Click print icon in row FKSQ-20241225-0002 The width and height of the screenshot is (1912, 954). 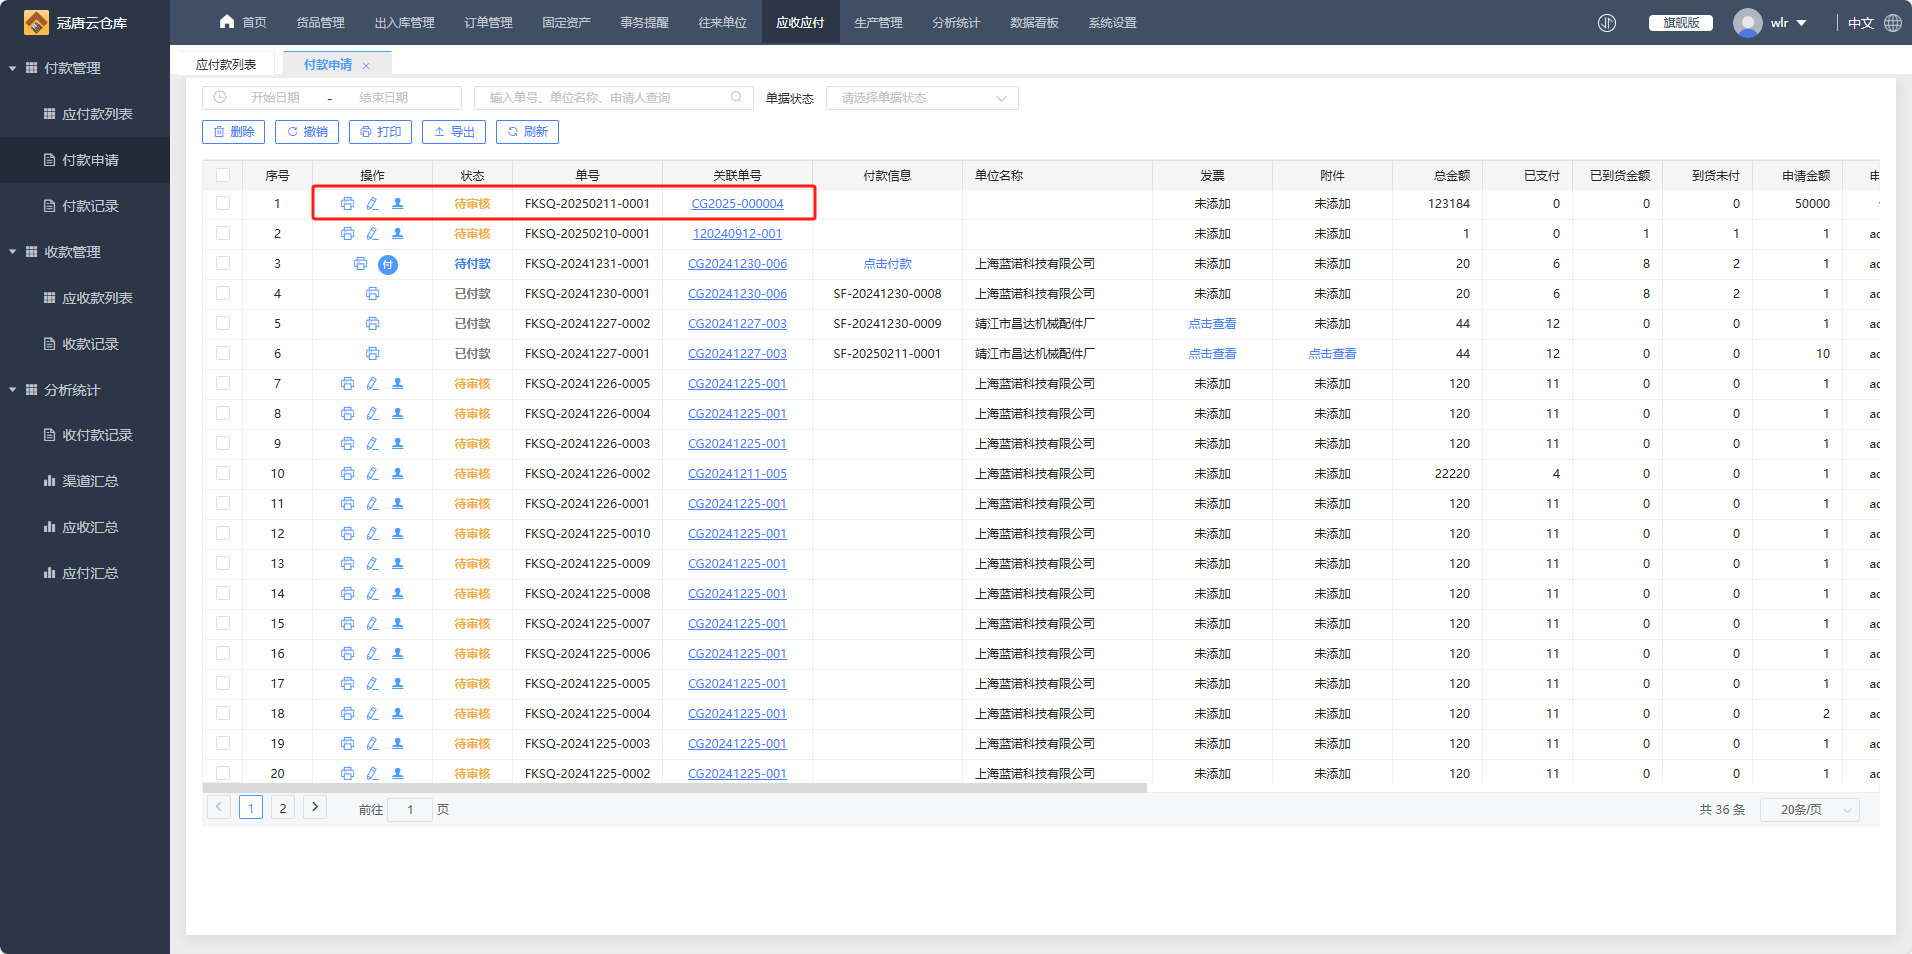[x=347, y=774]
